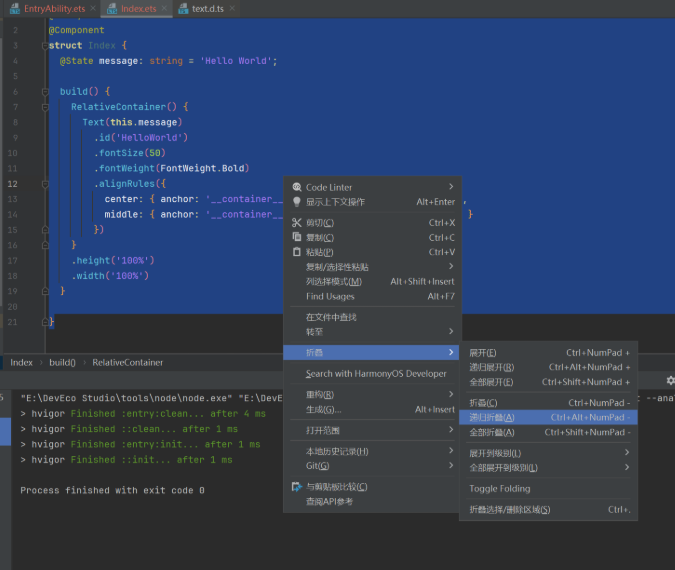Viewport: 675px width, 570px height.
Task: Click highlighted 折叠 menu item
Action: point(373,353)
